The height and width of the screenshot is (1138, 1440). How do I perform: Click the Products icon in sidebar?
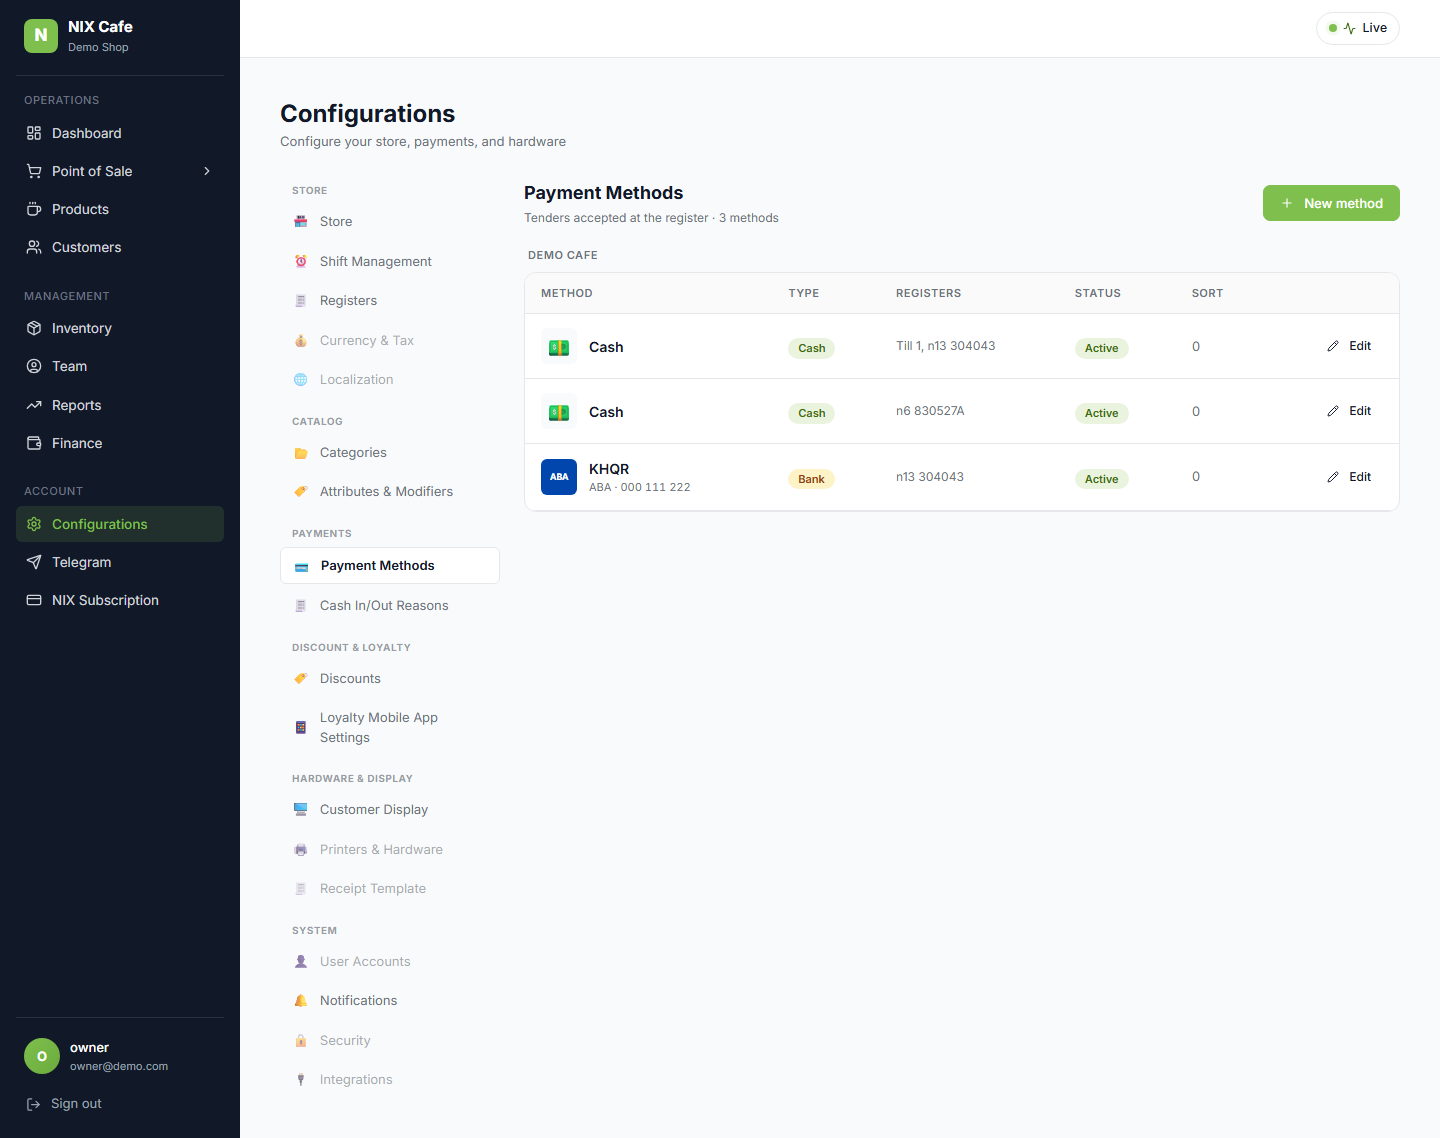(34, 209)
